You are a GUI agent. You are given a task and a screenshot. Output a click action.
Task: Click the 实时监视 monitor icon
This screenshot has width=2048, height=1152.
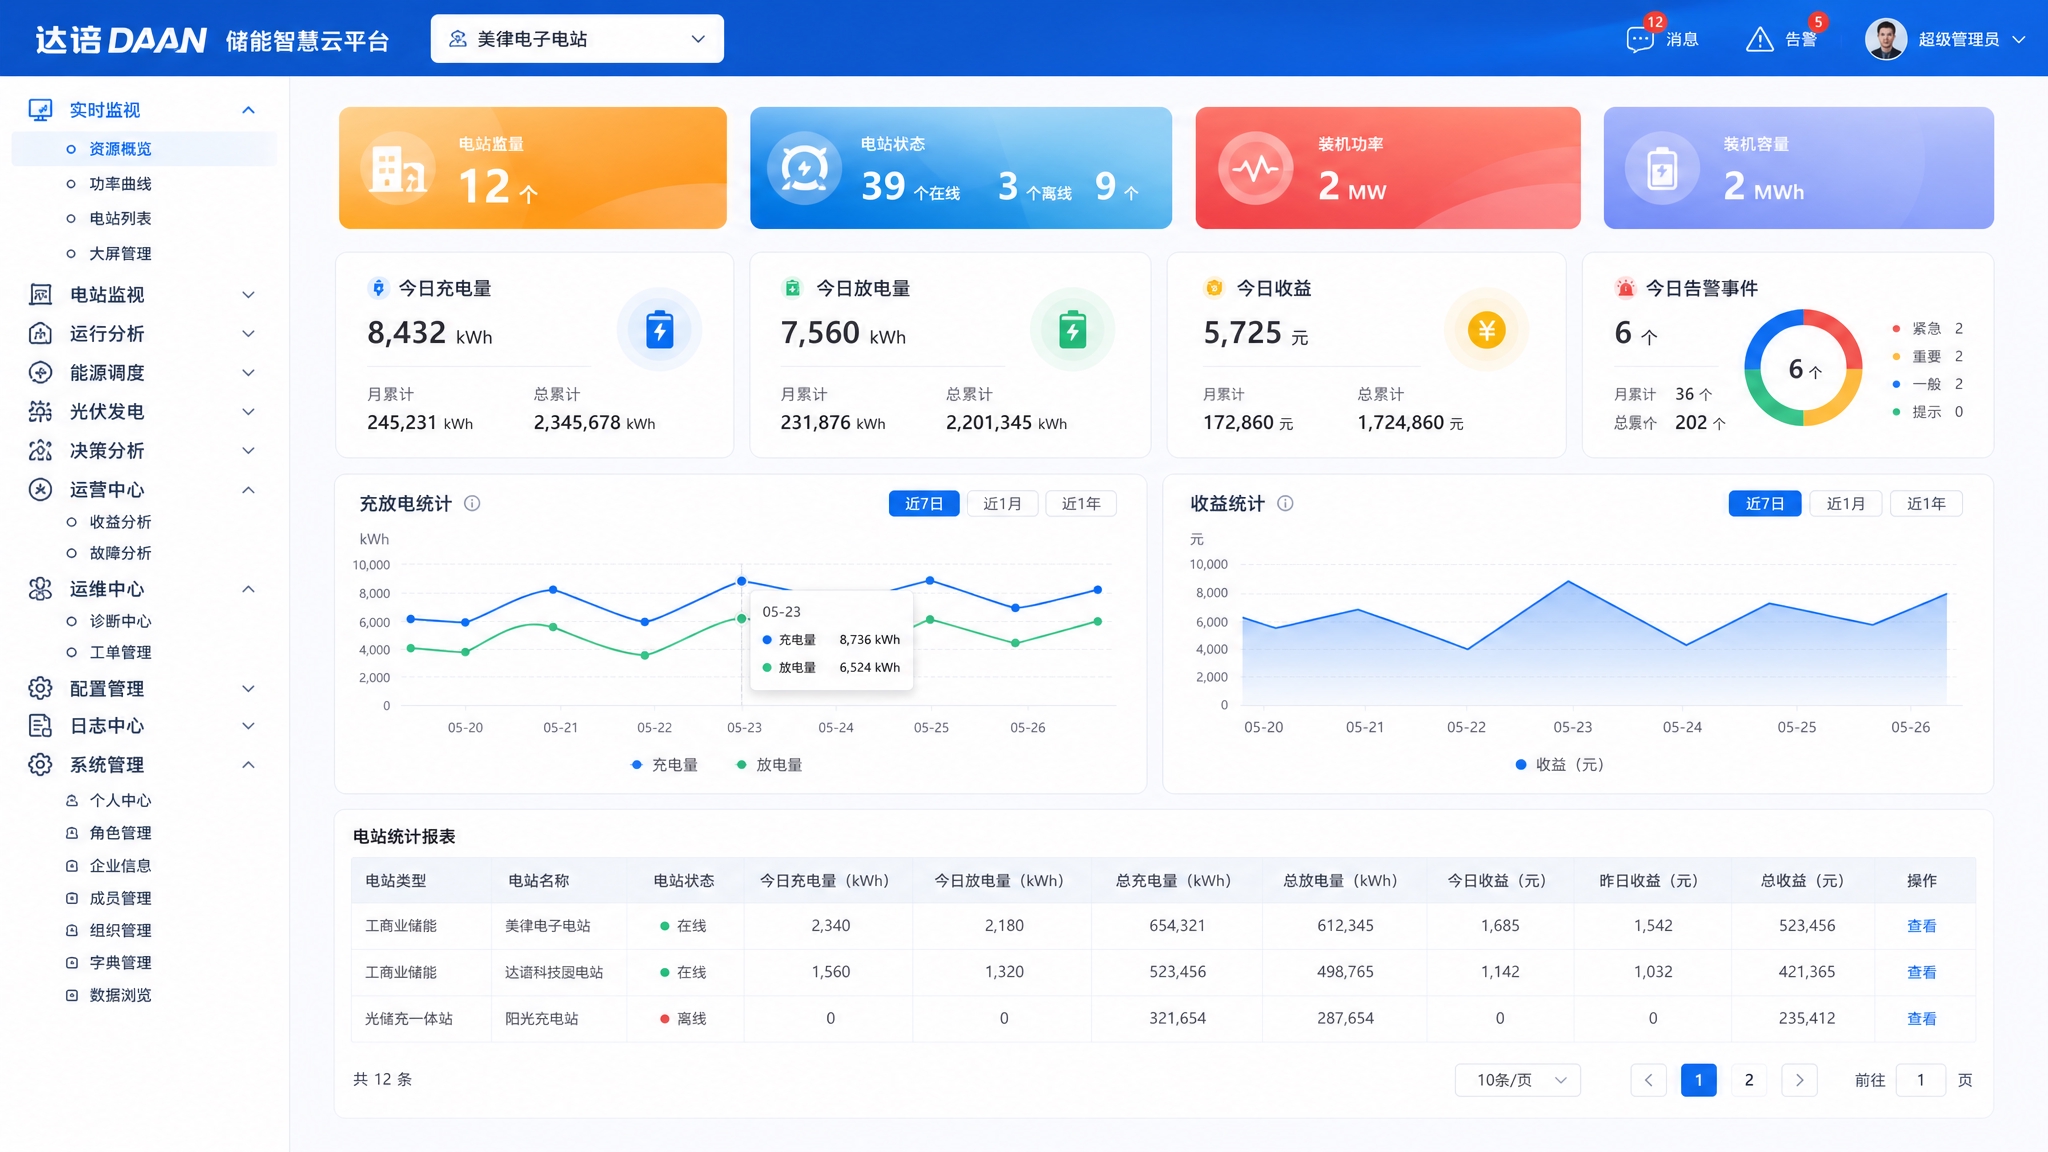tap(40, 110)
